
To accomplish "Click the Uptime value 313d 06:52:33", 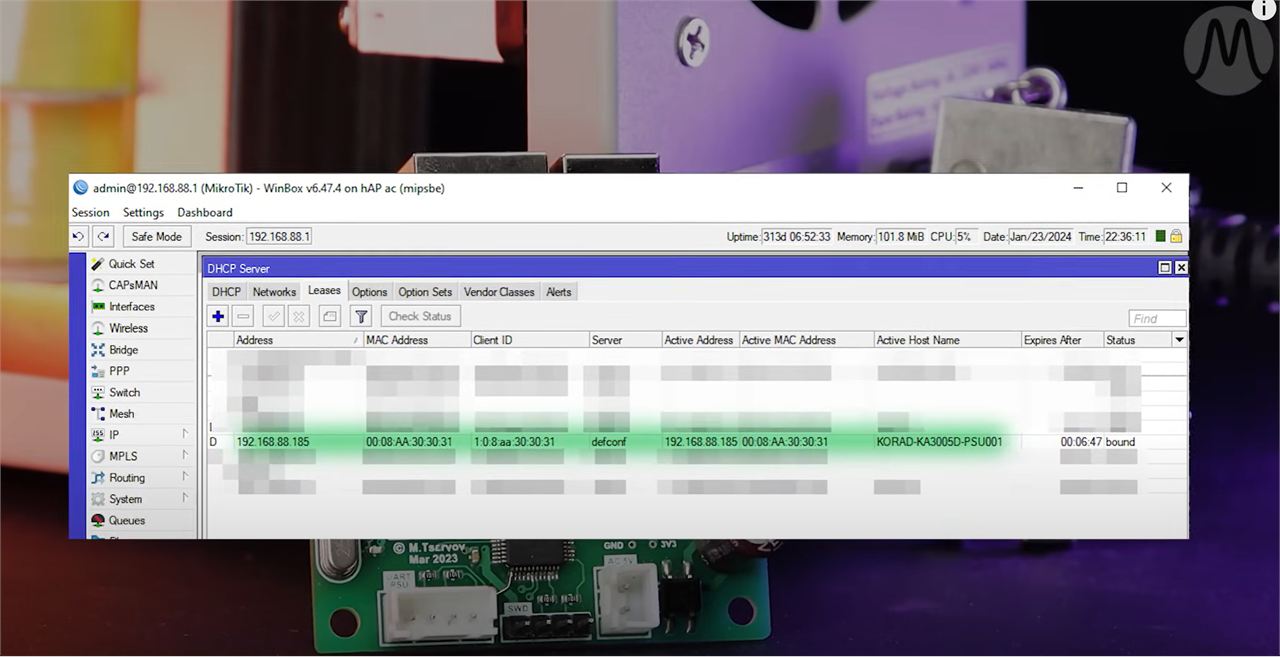I will click(797, 237).
